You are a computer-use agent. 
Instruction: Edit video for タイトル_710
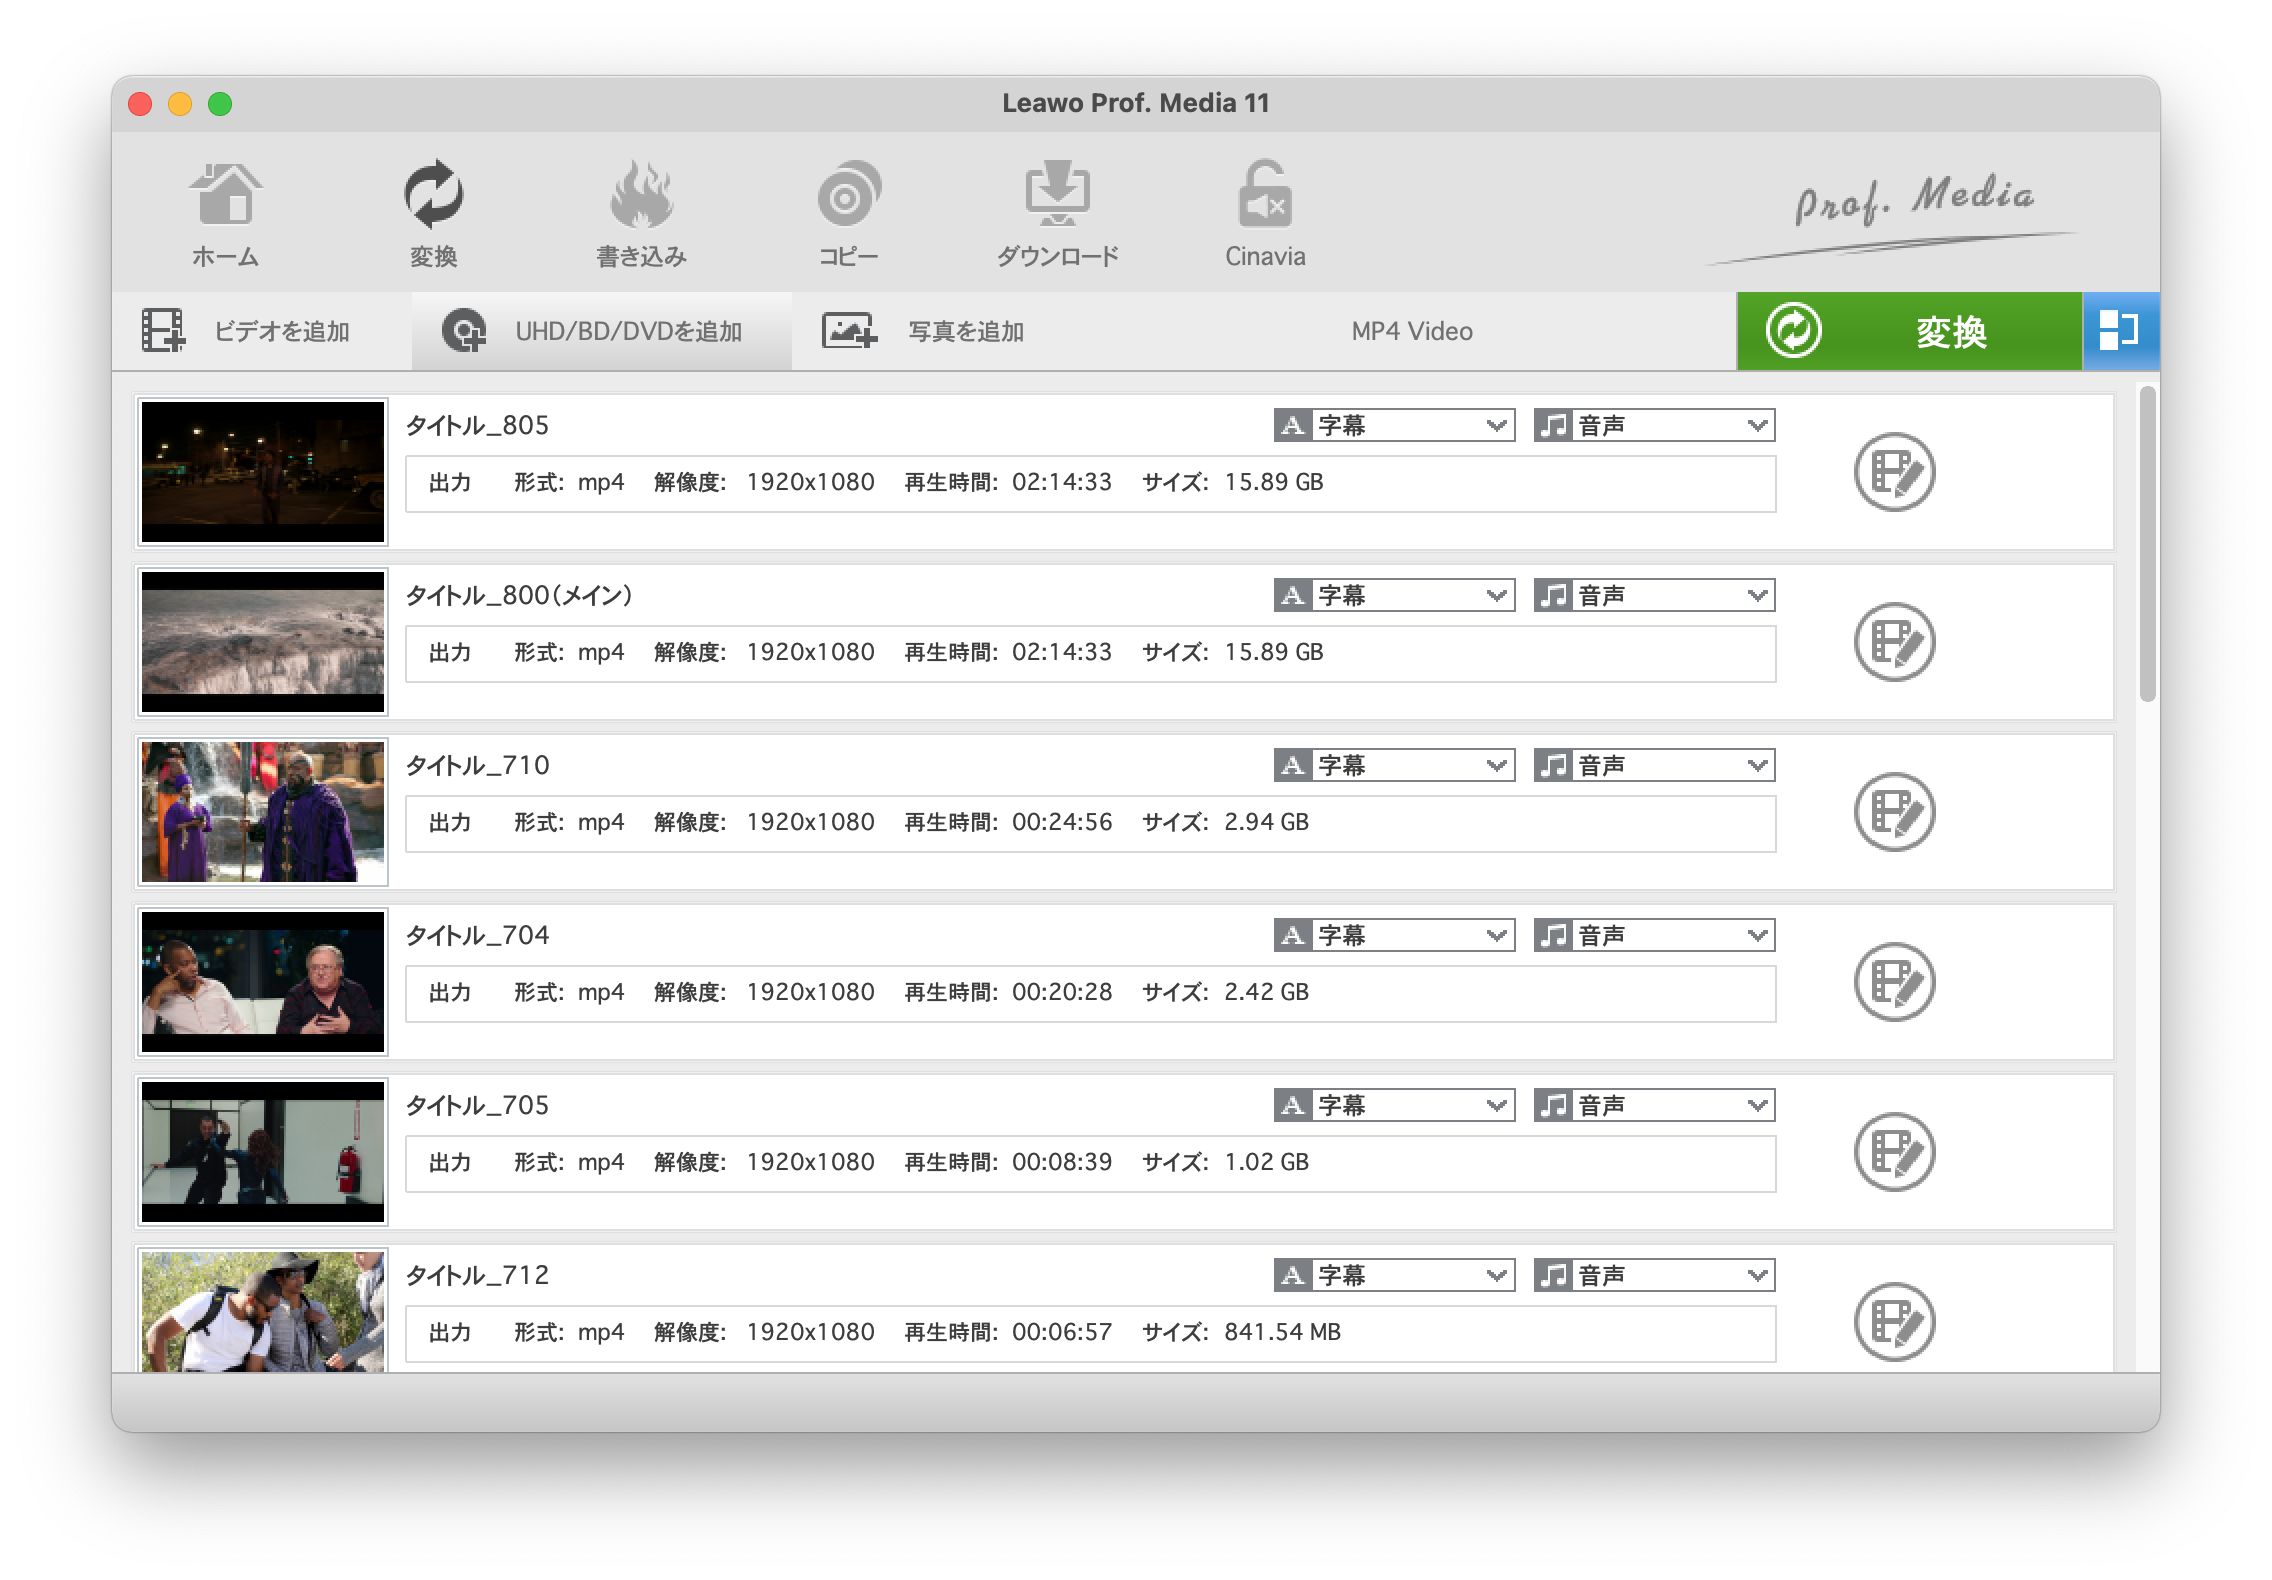[x=1894, y=812]
